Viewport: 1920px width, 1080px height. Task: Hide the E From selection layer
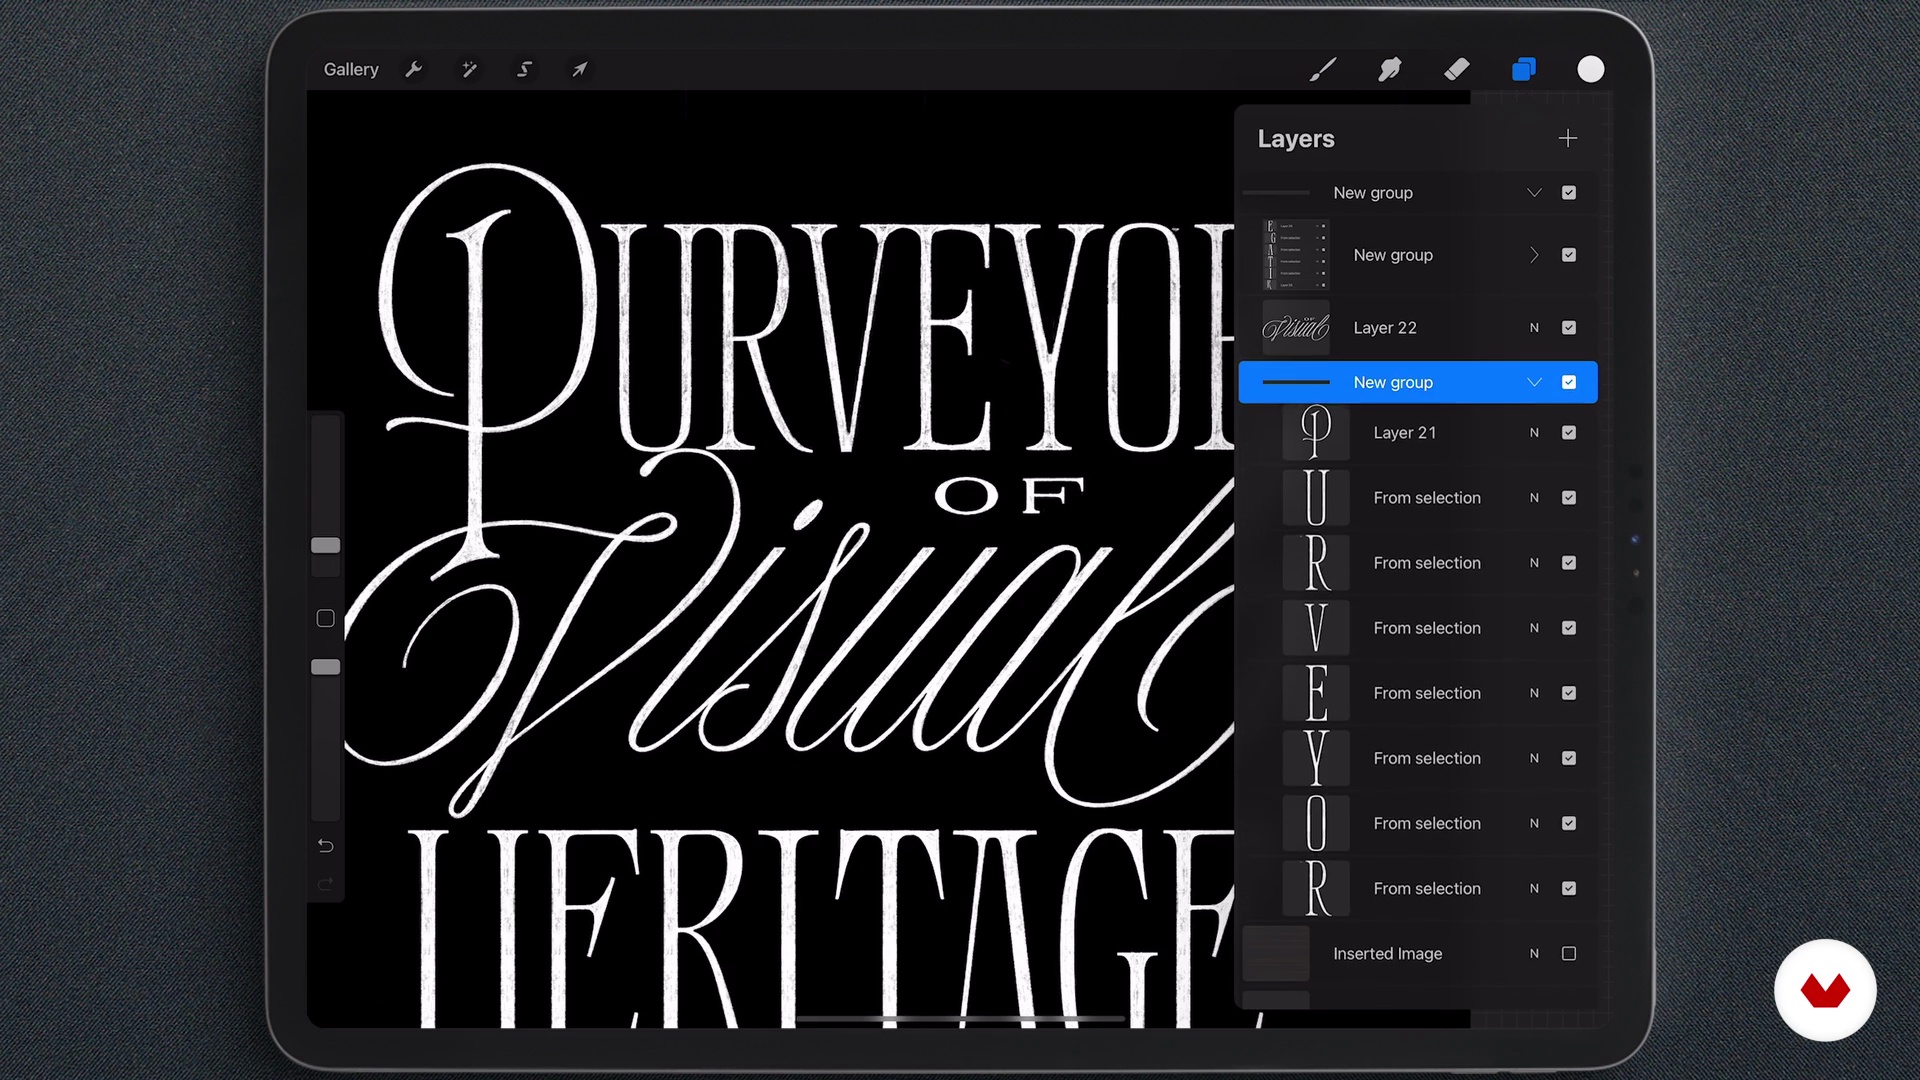pyautogui.click(x=1569, y=693)
